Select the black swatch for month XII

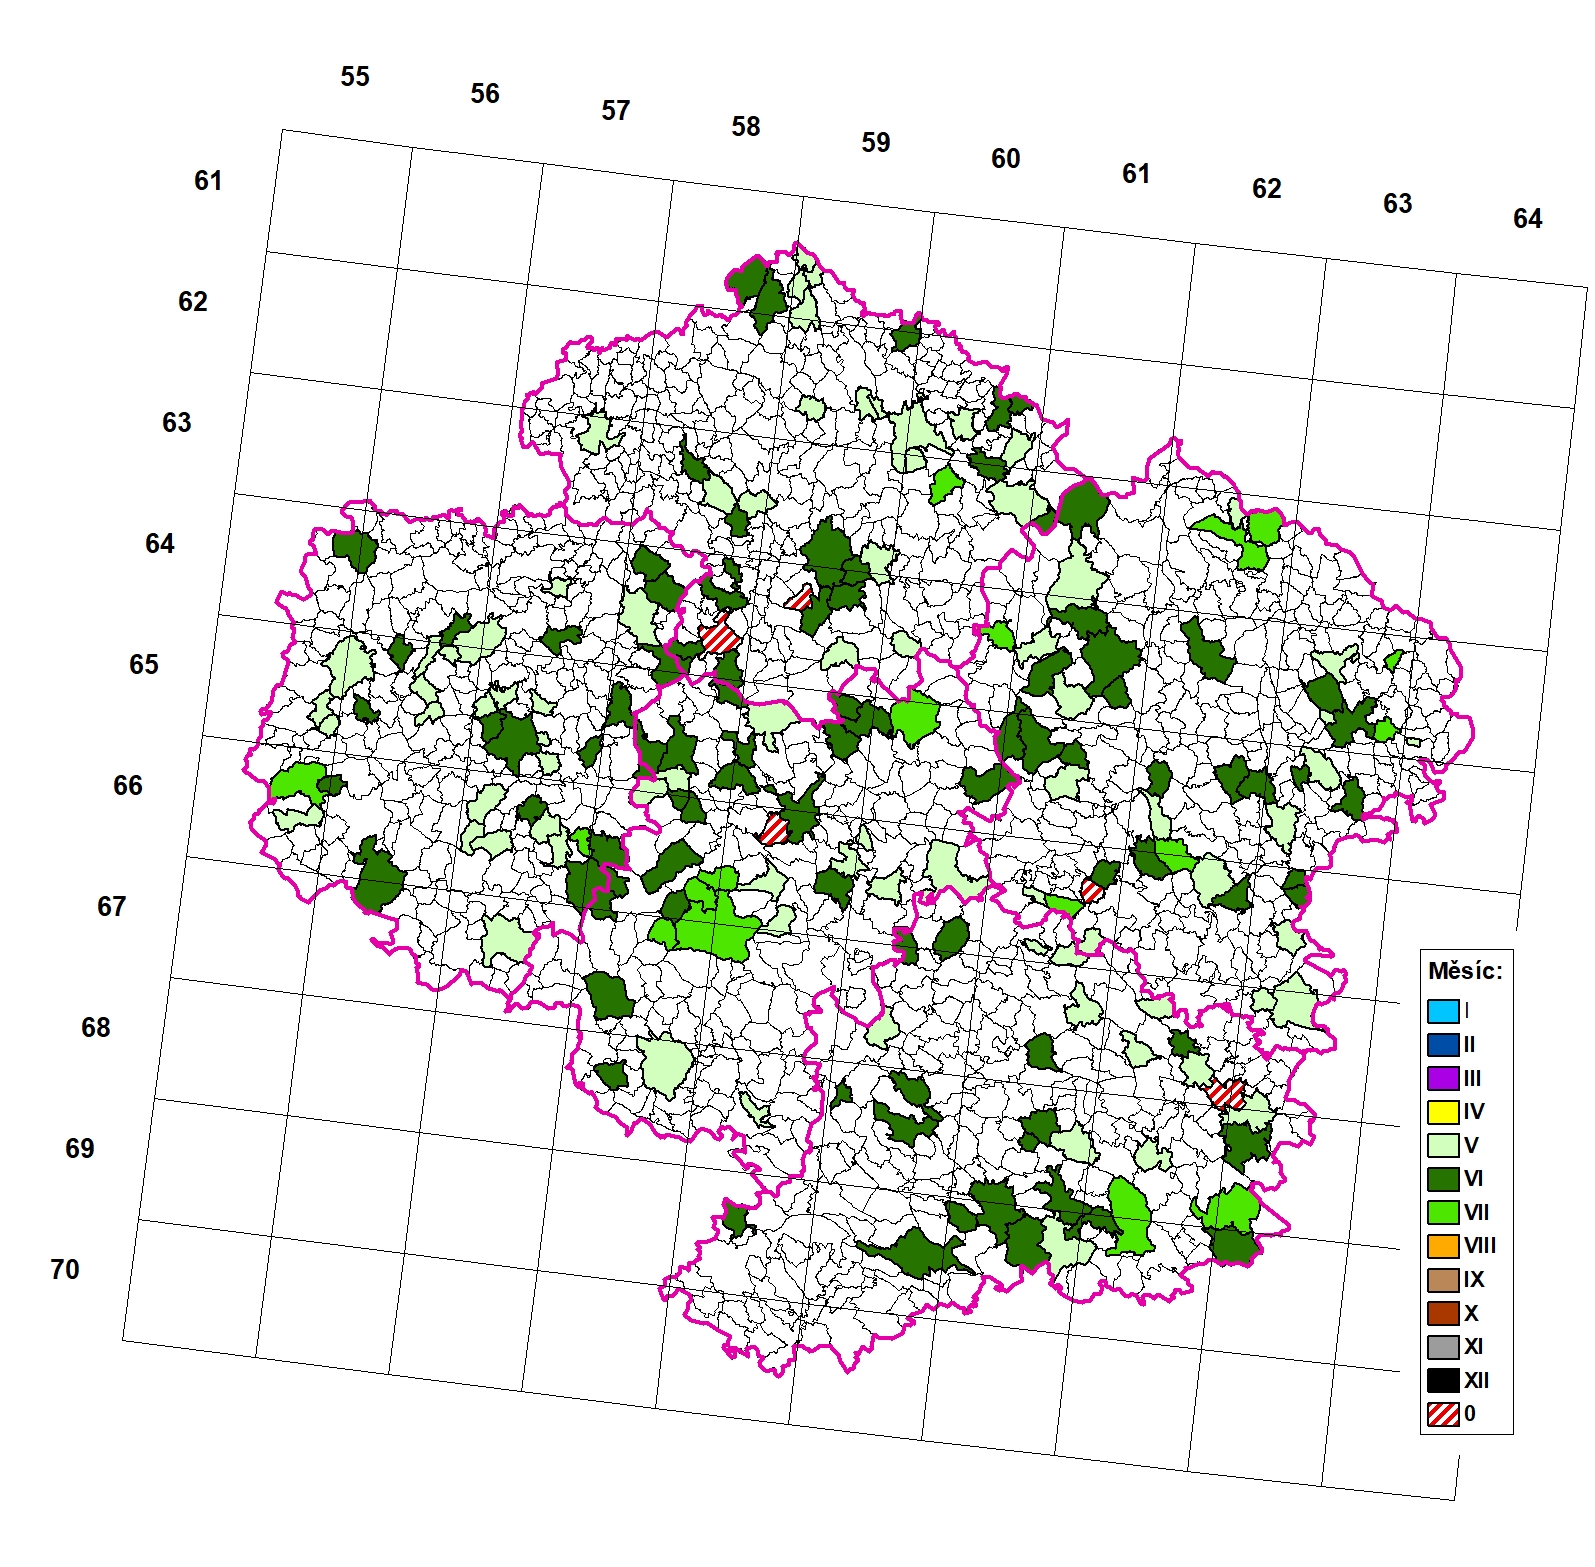point(1443,1381)
